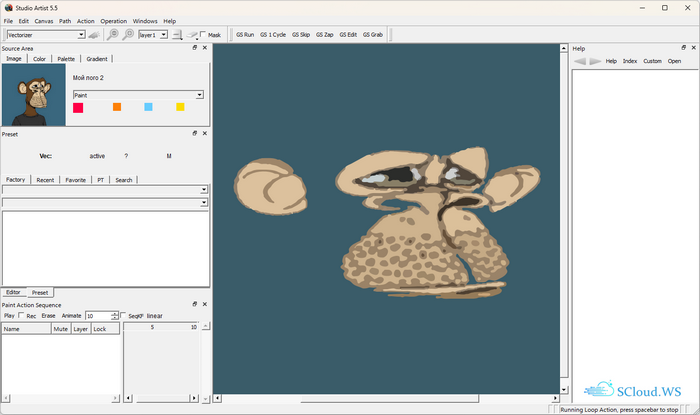700x415 pixels.
Task: Select the red color swatch
Action: coord(78,108)
